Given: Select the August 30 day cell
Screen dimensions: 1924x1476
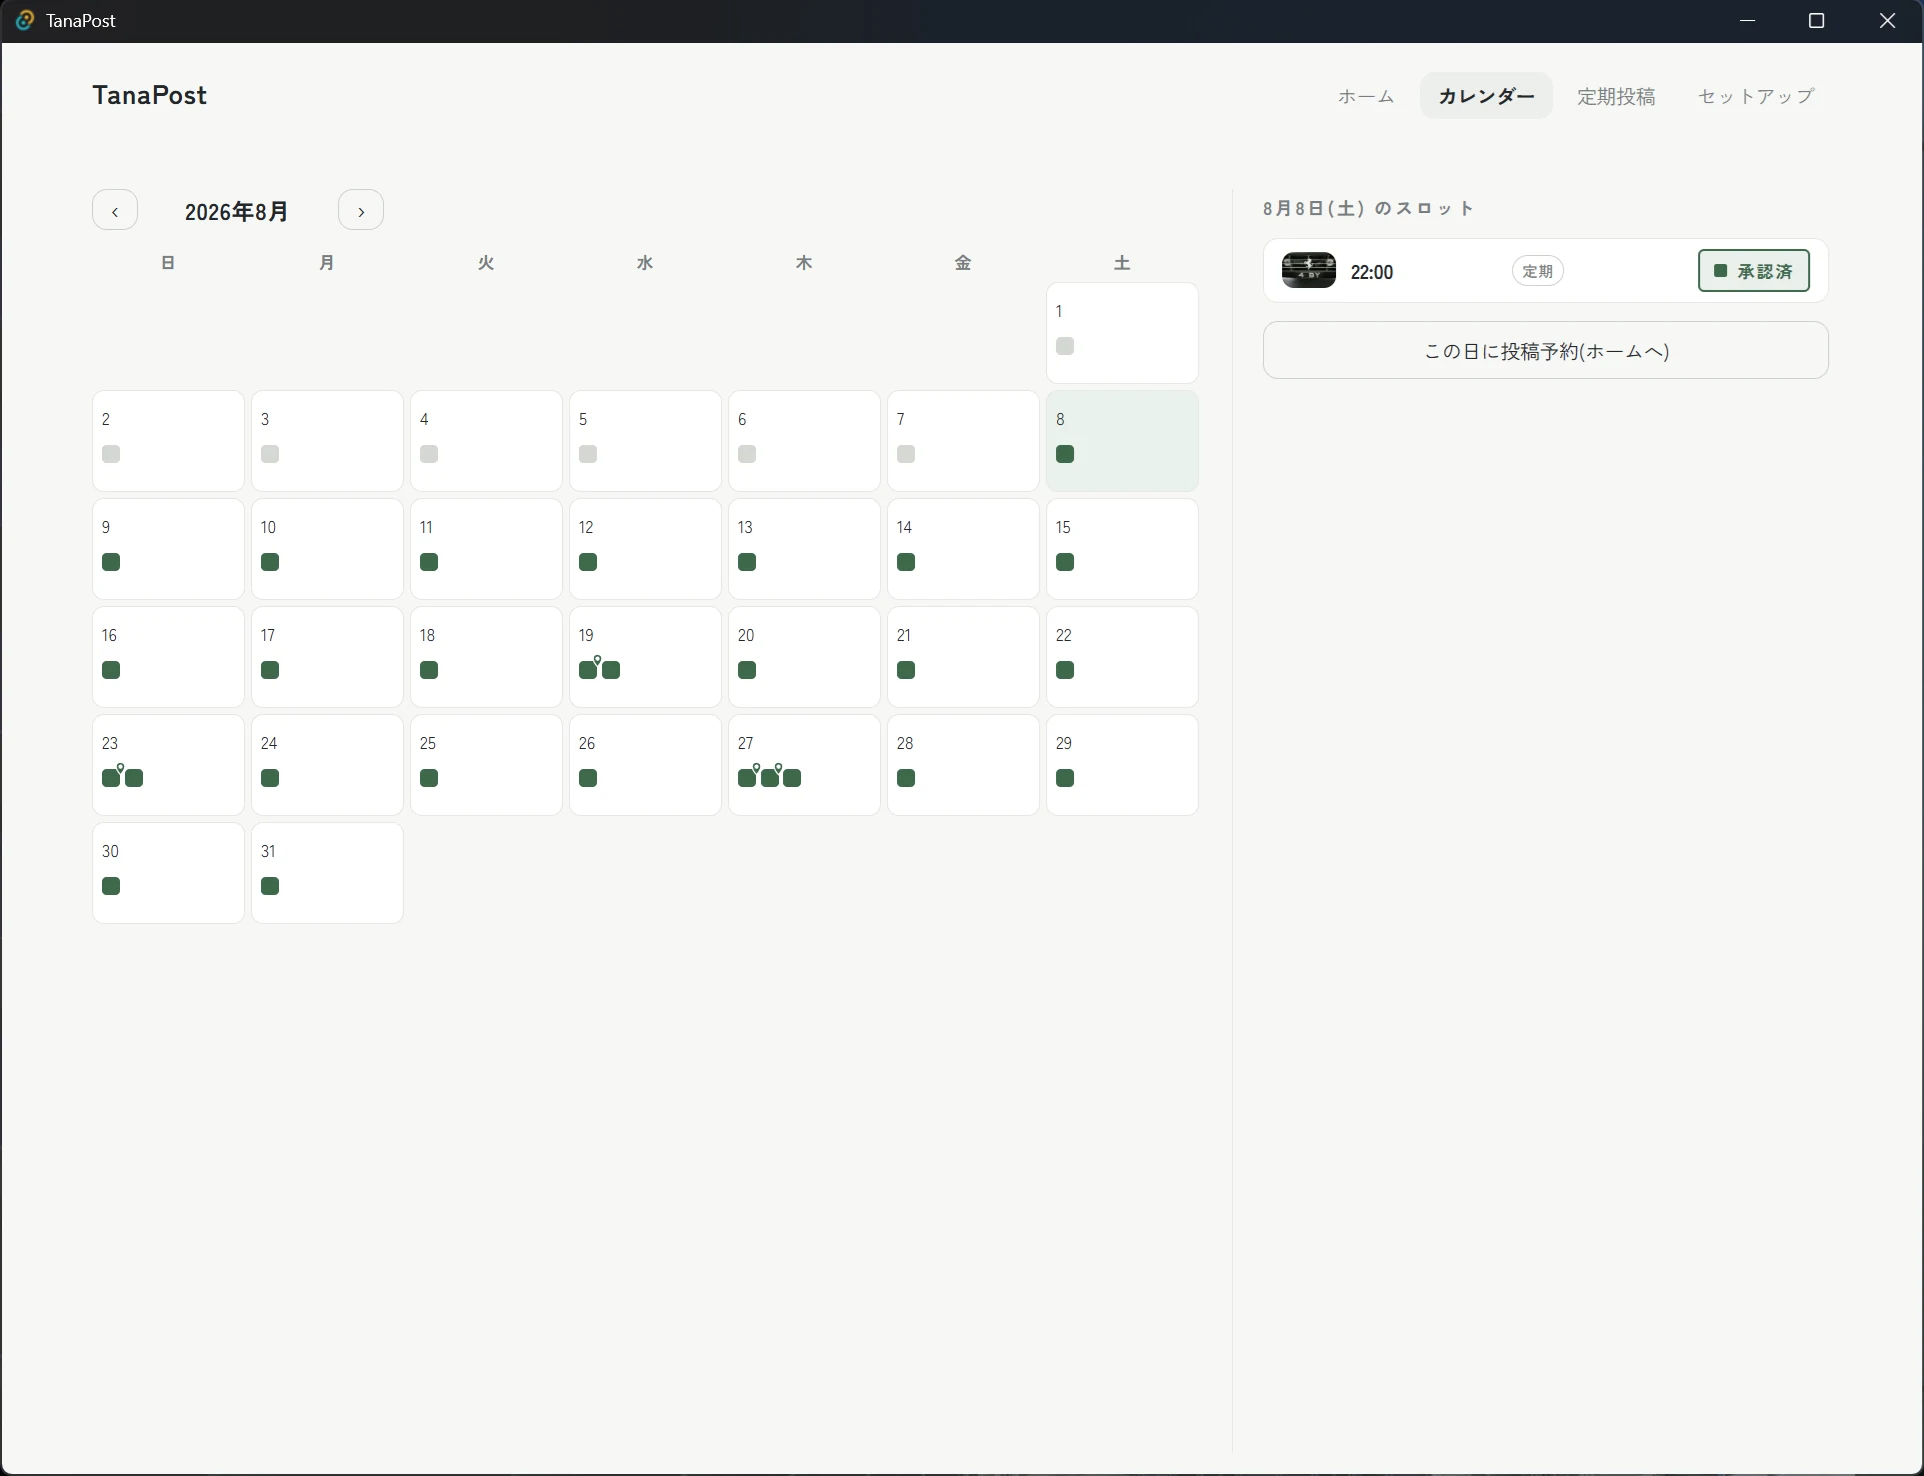Looking at the screenshot, I should pyautogui.click(x=168, y=873).
